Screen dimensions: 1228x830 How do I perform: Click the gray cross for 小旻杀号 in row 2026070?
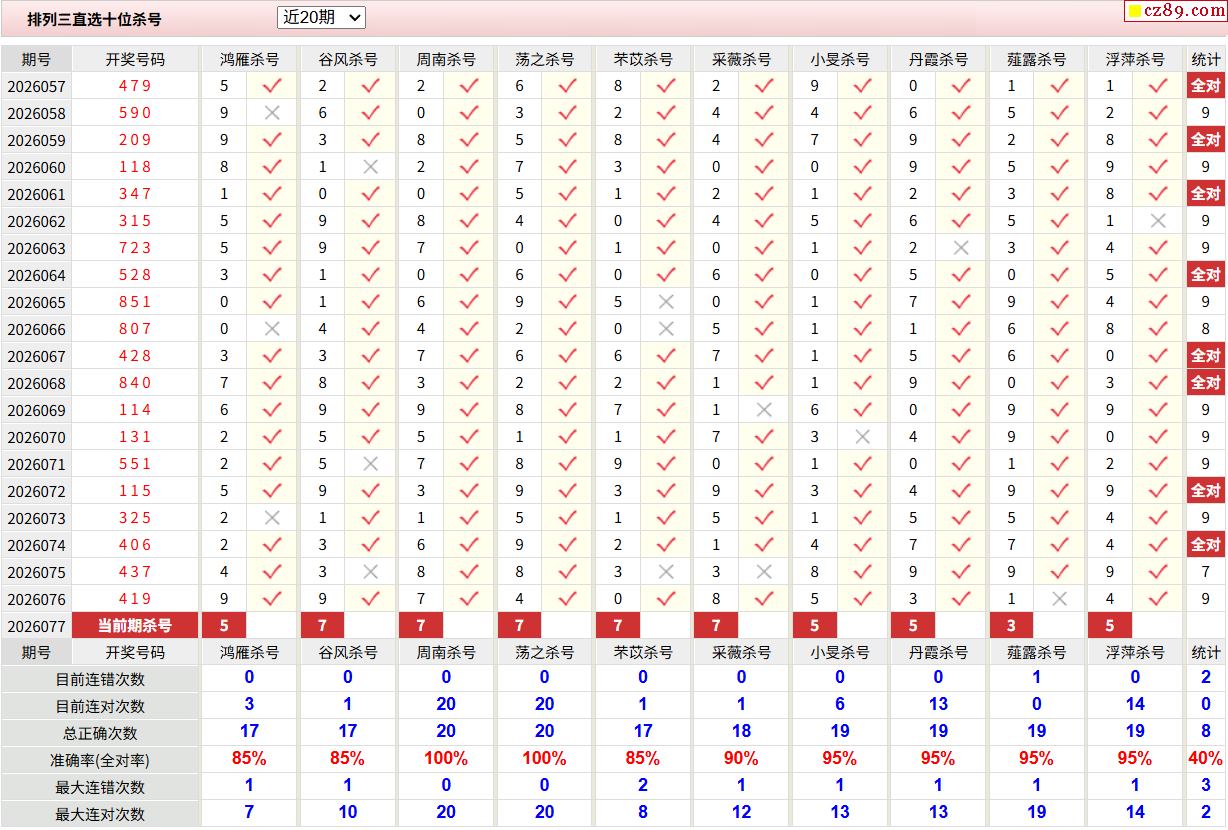click(862, 437)
